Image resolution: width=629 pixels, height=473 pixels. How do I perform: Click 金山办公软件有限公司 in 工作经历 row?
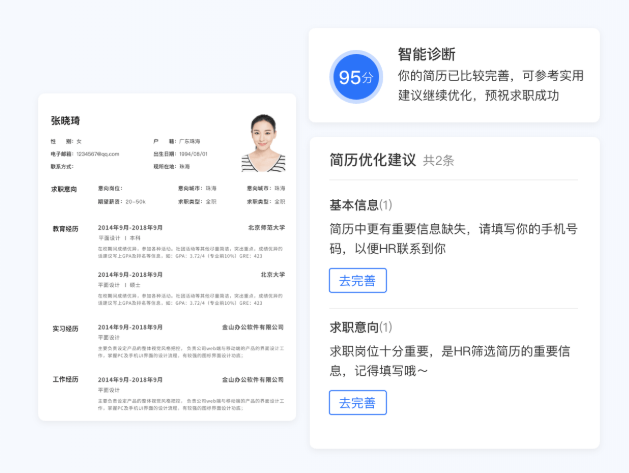[x=253, y=380]
